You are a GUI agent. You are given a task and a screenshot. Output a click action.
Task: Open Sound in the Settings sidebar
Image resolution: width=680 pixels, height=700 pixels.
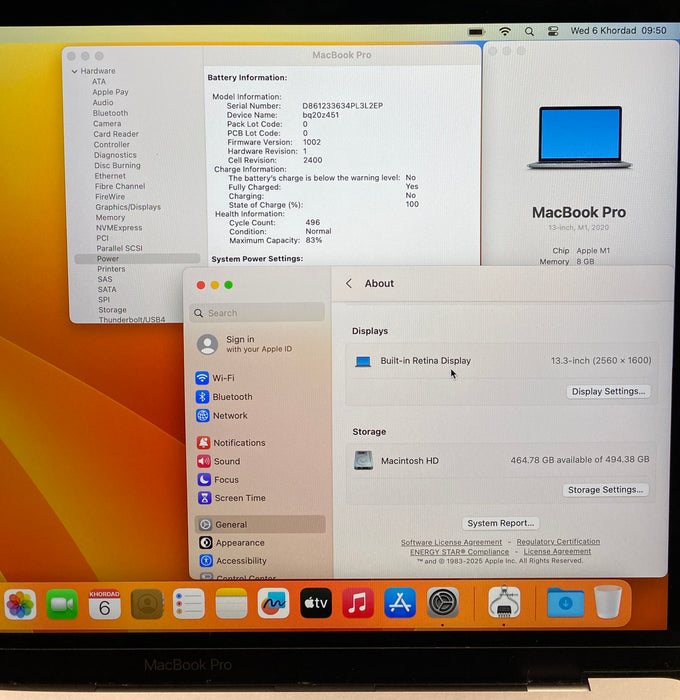[x=260, y=461]
